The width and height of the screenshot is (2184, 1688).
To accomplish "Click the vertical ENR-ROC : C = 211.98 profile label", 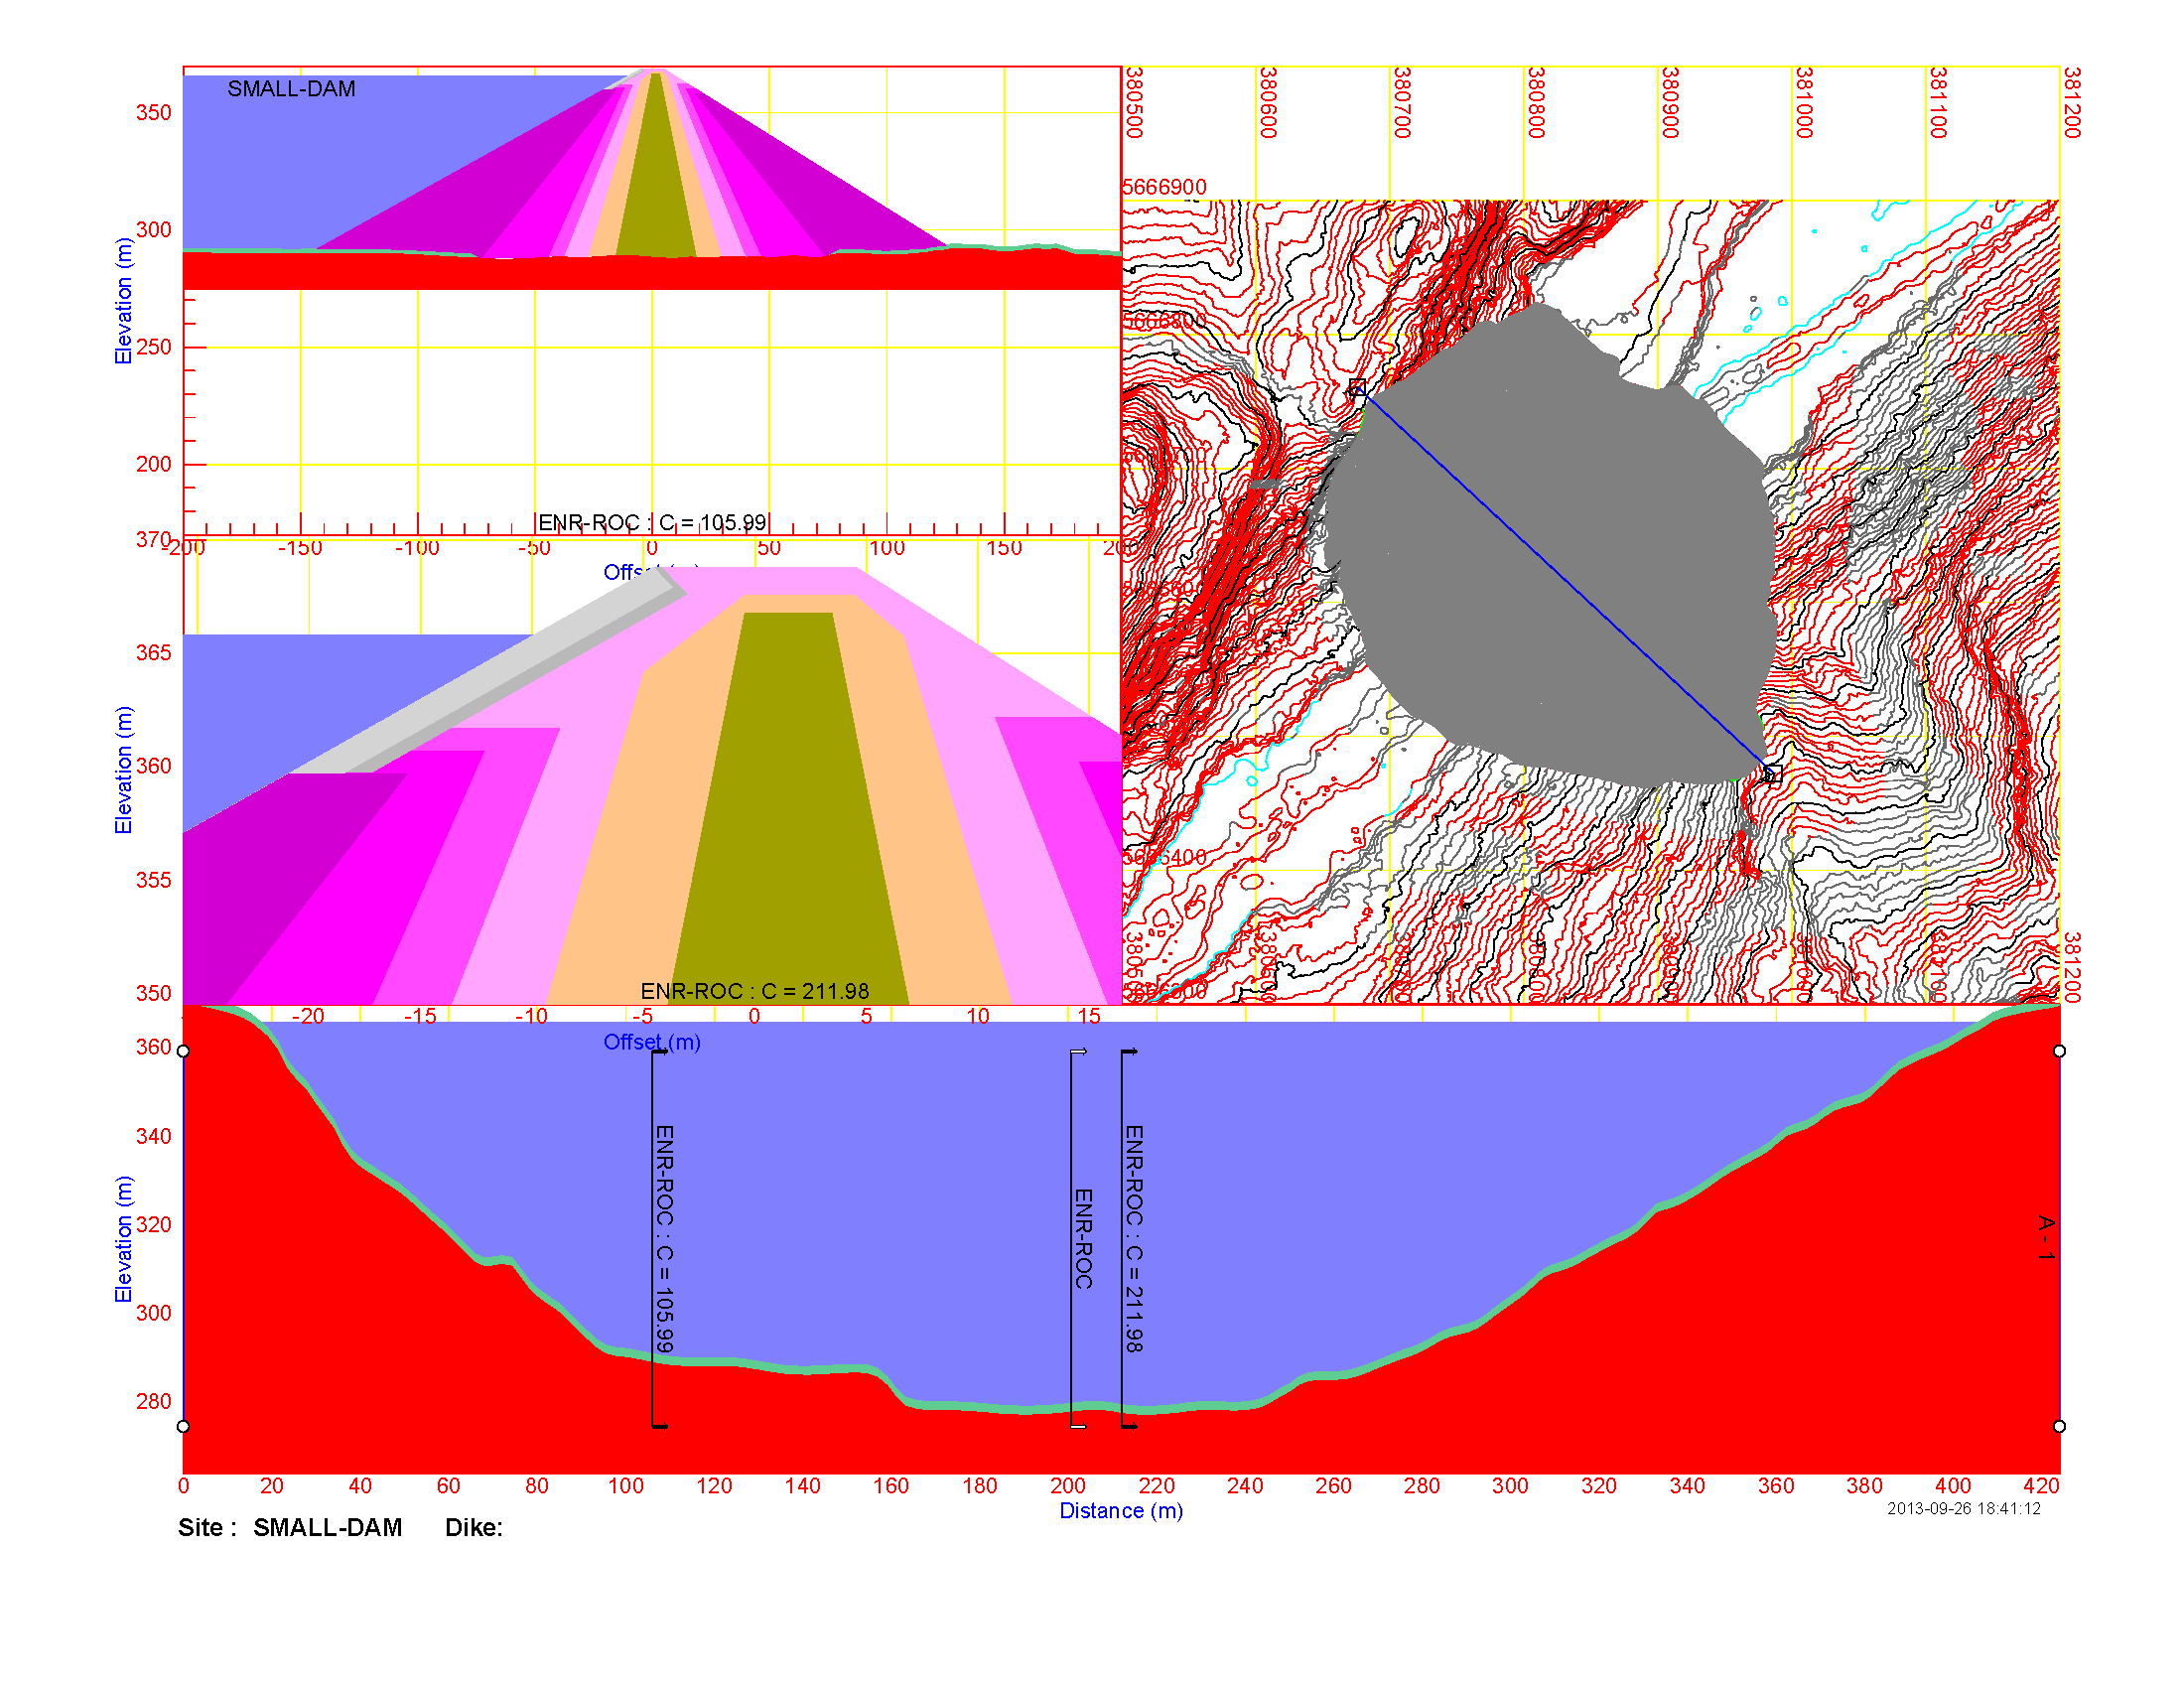I will [1133, 1238].
